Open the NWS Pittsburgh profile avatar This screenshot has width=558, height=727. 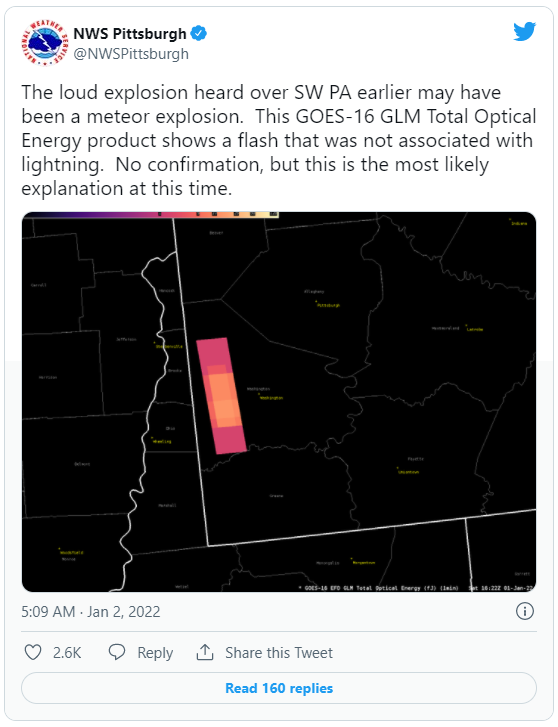pos(44,43)
